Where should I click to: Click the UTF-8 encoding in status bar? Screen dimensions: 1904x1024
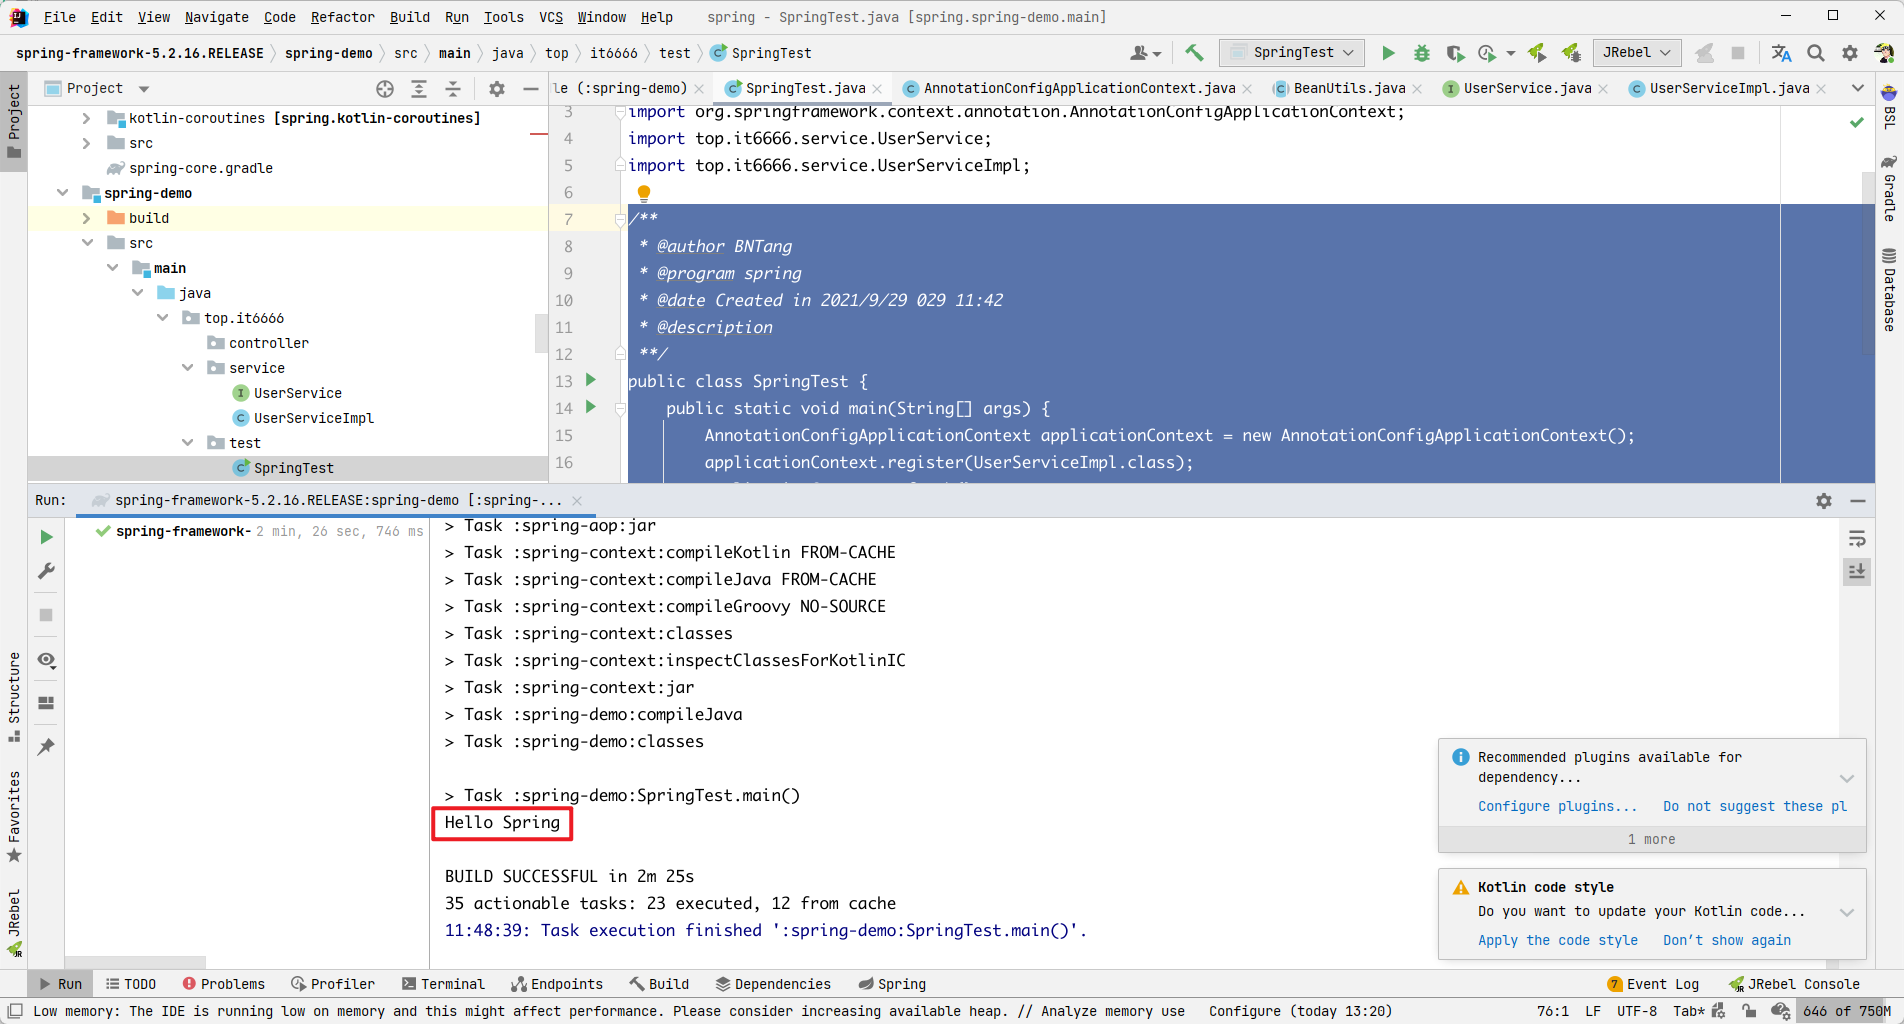1636,1011
